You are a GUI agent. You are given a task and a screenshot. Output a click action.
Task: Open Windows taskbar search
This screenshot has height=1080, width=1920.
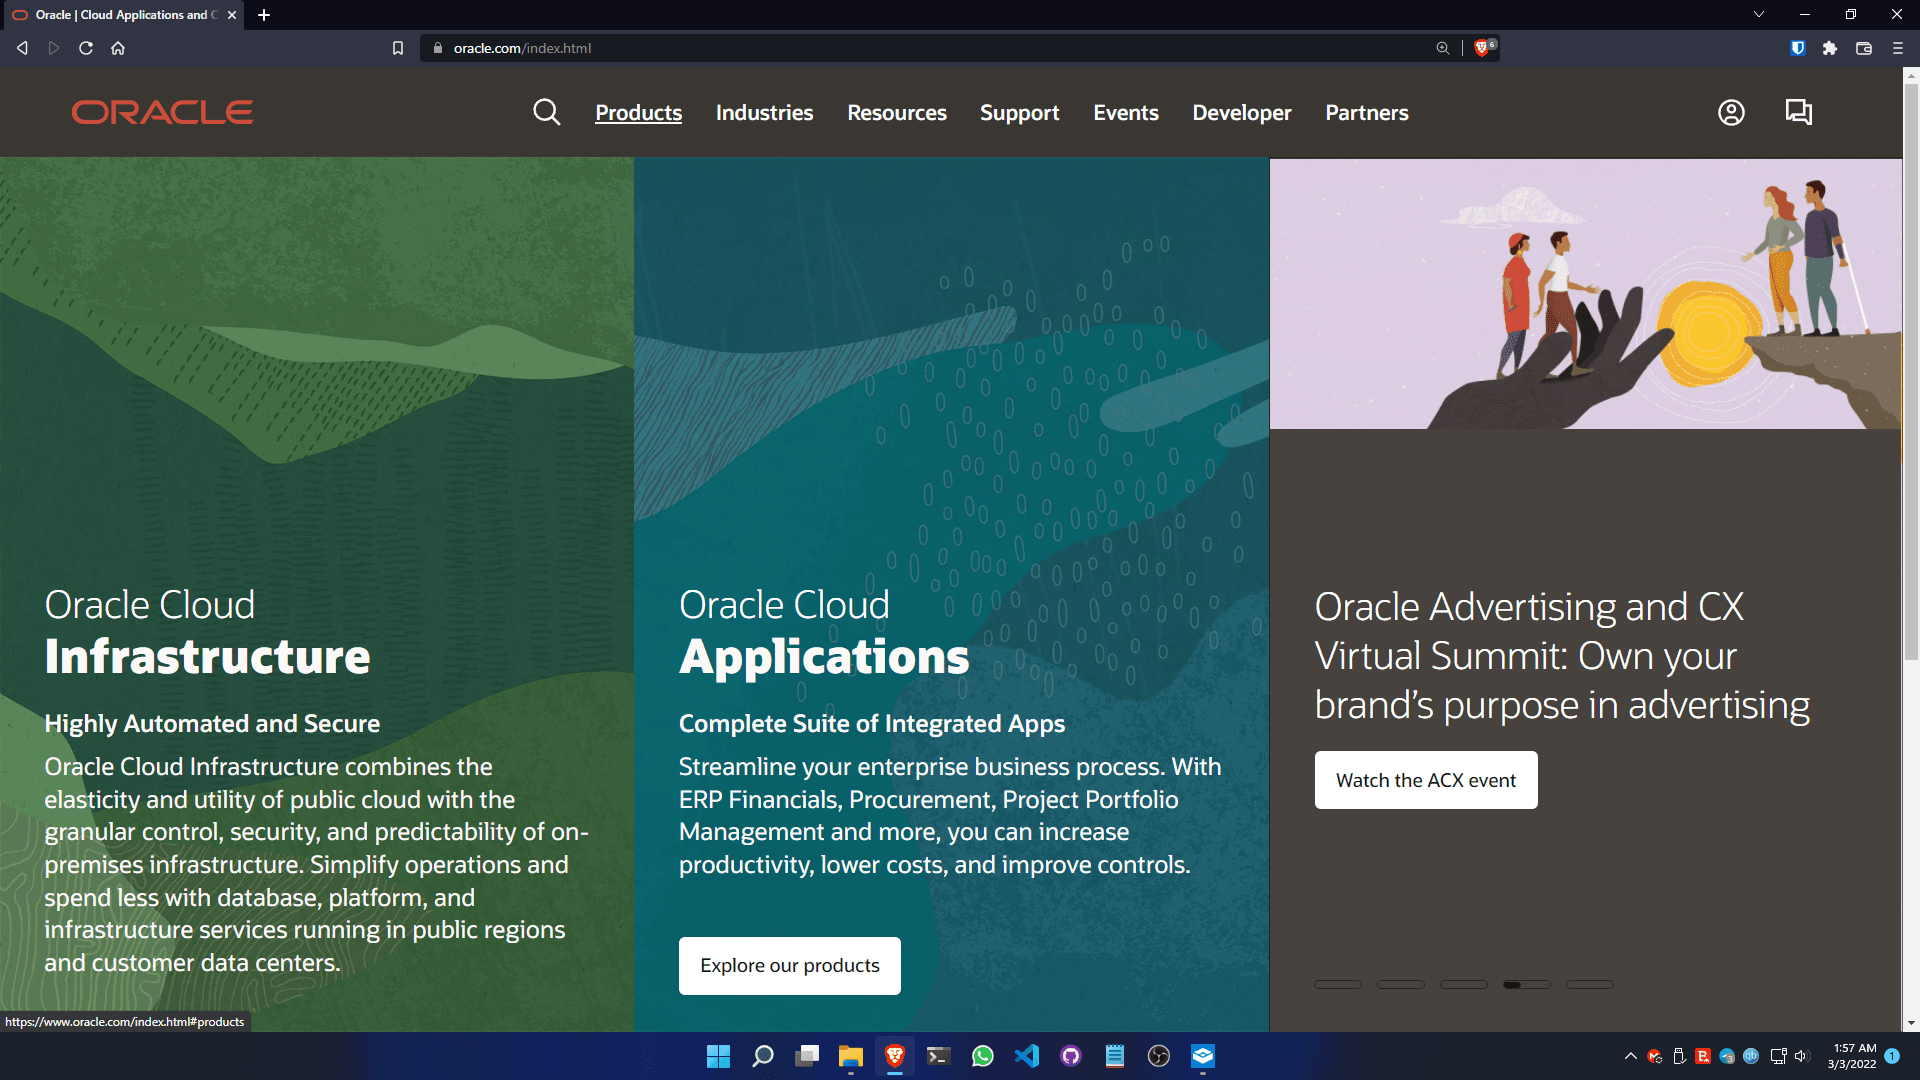763,1056
